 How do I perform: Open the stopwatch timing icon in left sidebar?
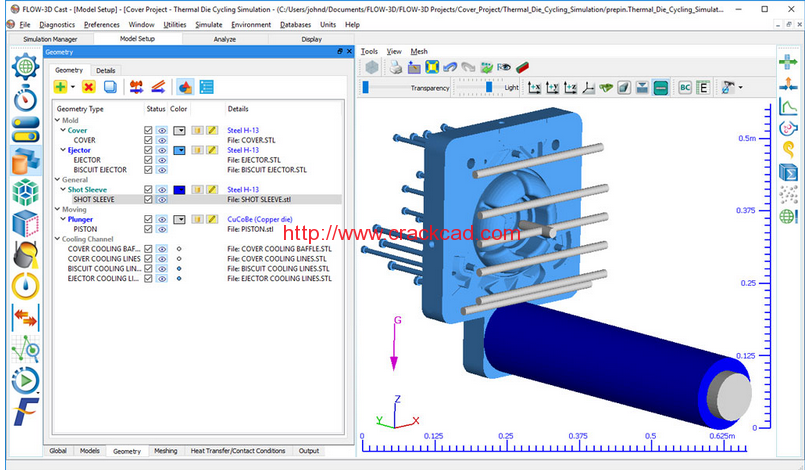[x=25, y=98]
